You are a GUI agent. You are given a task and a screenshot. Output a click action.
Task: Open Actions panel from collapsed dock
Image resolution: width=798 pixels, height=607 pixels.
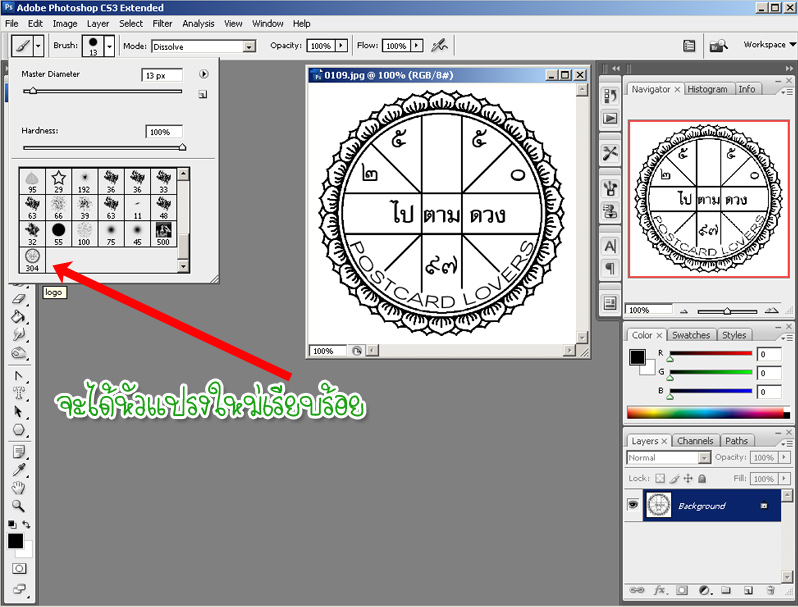coord(610,119)
